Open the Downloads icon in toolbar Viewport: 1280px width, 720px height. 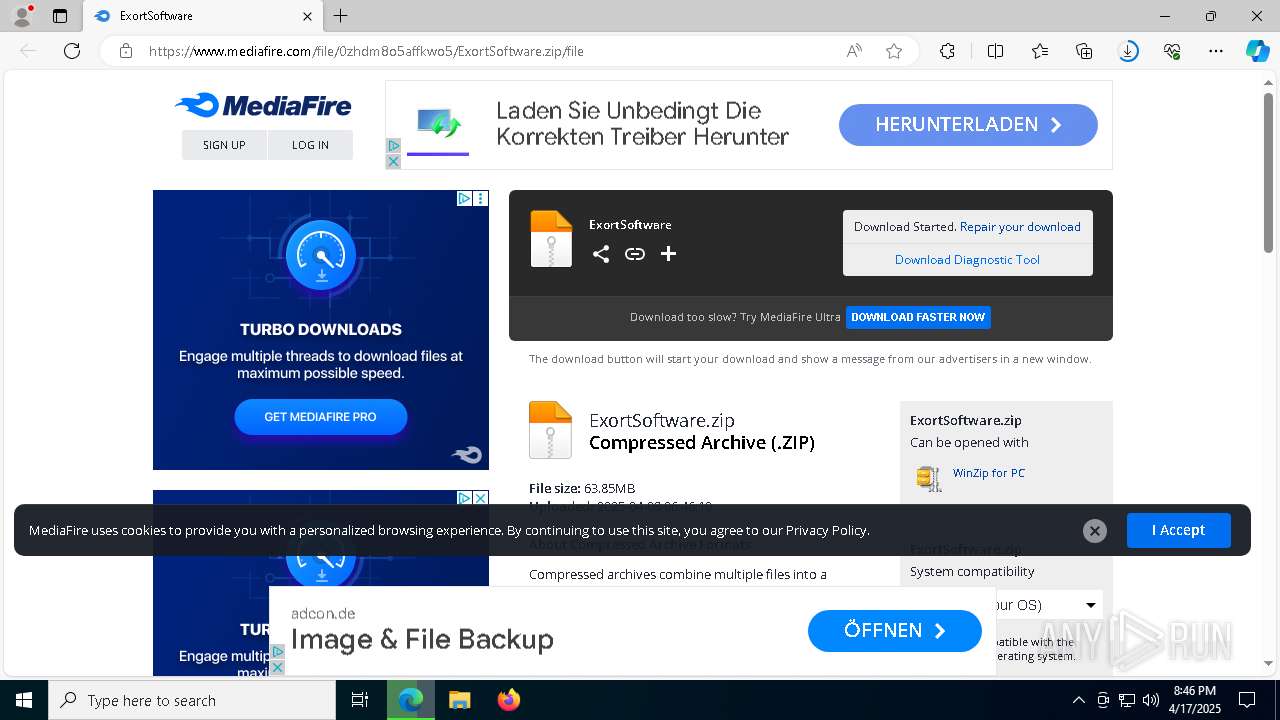(x=1128, y=51)
